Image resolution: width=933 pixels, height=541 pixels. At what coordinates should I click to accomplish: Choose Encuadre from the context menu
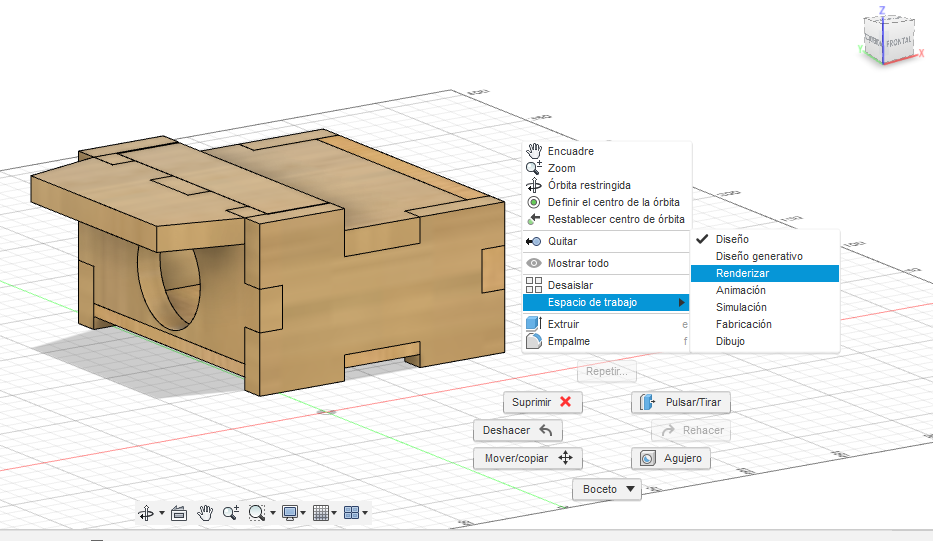tap(607, 151)
